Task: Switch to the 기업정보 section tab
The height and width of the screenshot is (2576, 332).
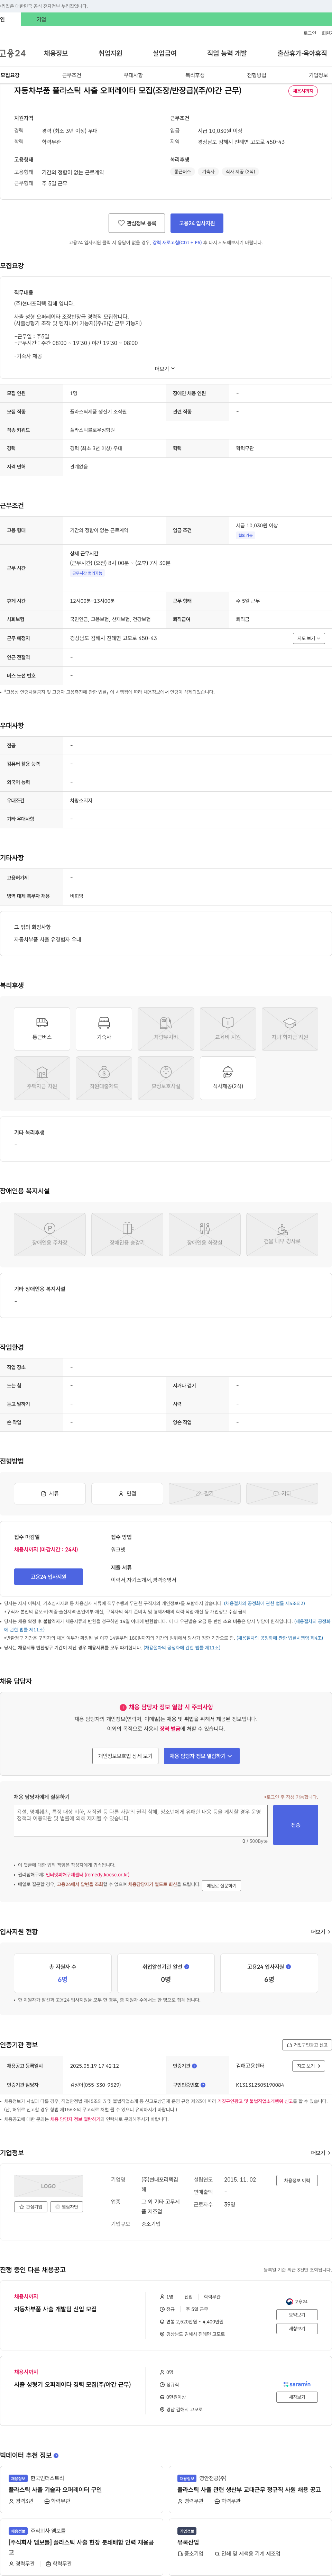Action: coord(318,75)
